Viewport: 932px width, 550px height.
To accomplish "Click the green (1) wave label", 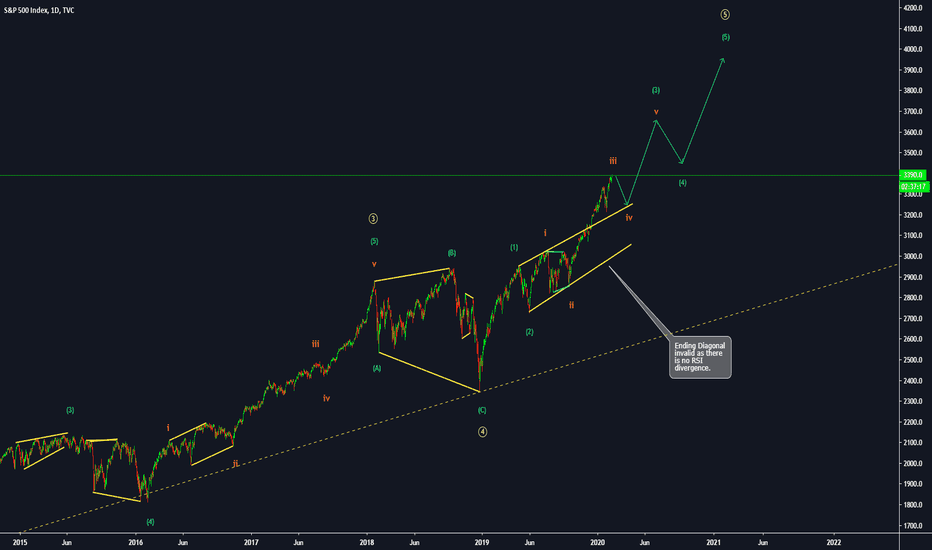I will [514, 247].
